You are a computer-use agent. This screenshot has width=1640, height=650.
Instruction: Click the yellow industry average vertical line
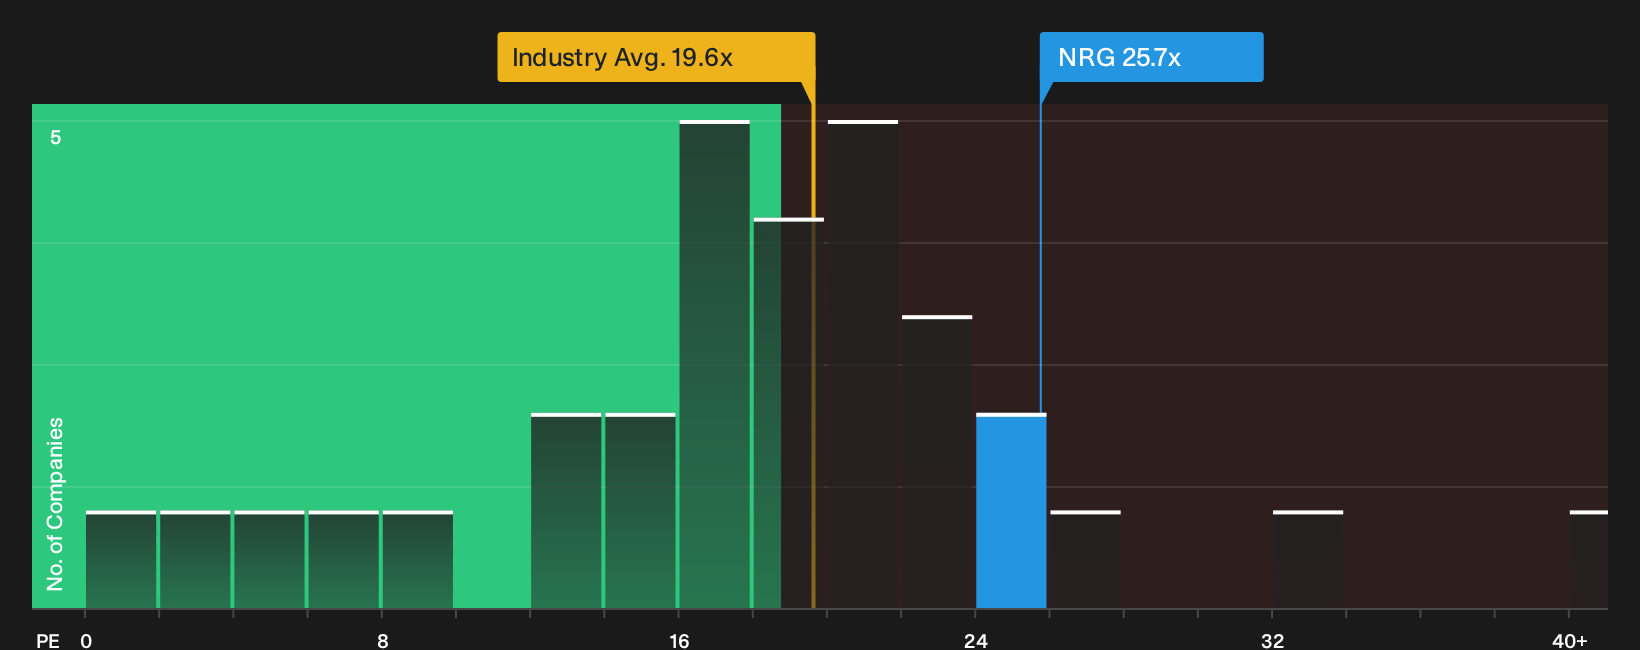click(813, 345)
